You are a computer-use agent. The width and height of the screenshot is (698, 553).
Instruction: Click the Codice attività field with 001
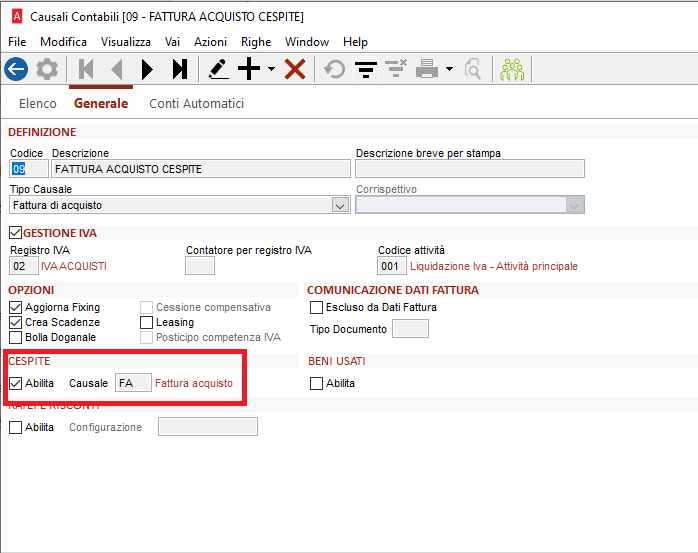pyautogui.click(x=391, y=266)
